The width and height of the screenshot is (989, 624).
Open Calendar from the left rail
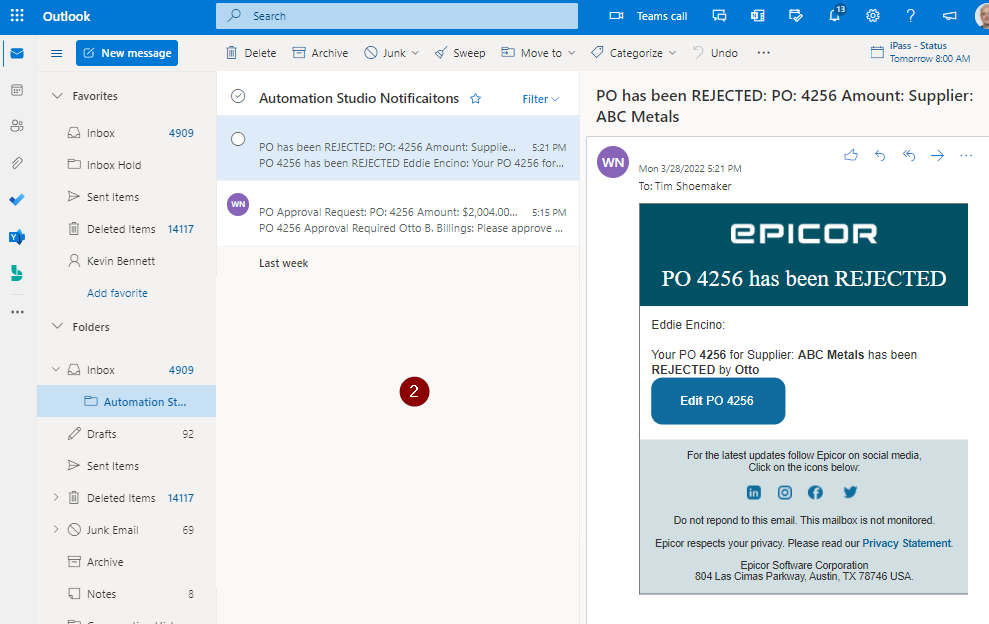[x=17, y=90]
